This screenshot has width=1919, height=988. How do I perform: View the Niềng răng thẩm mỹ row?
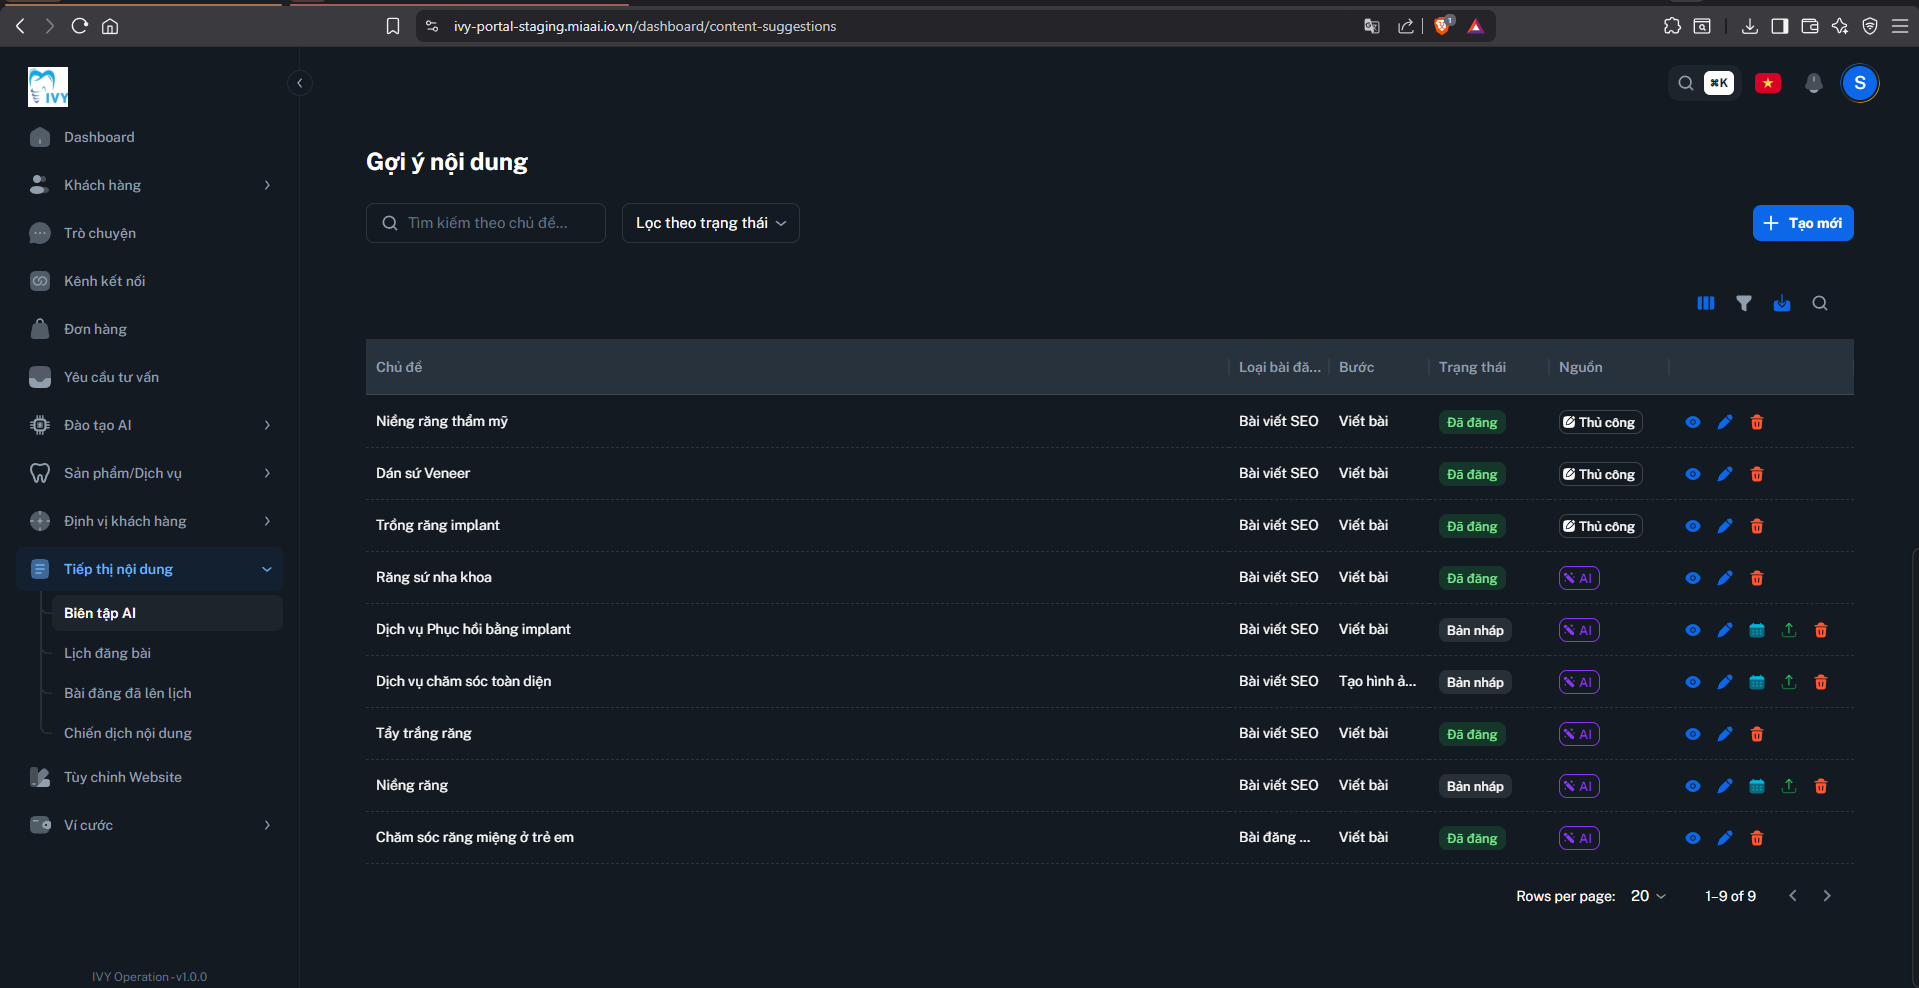[1693, 422]
